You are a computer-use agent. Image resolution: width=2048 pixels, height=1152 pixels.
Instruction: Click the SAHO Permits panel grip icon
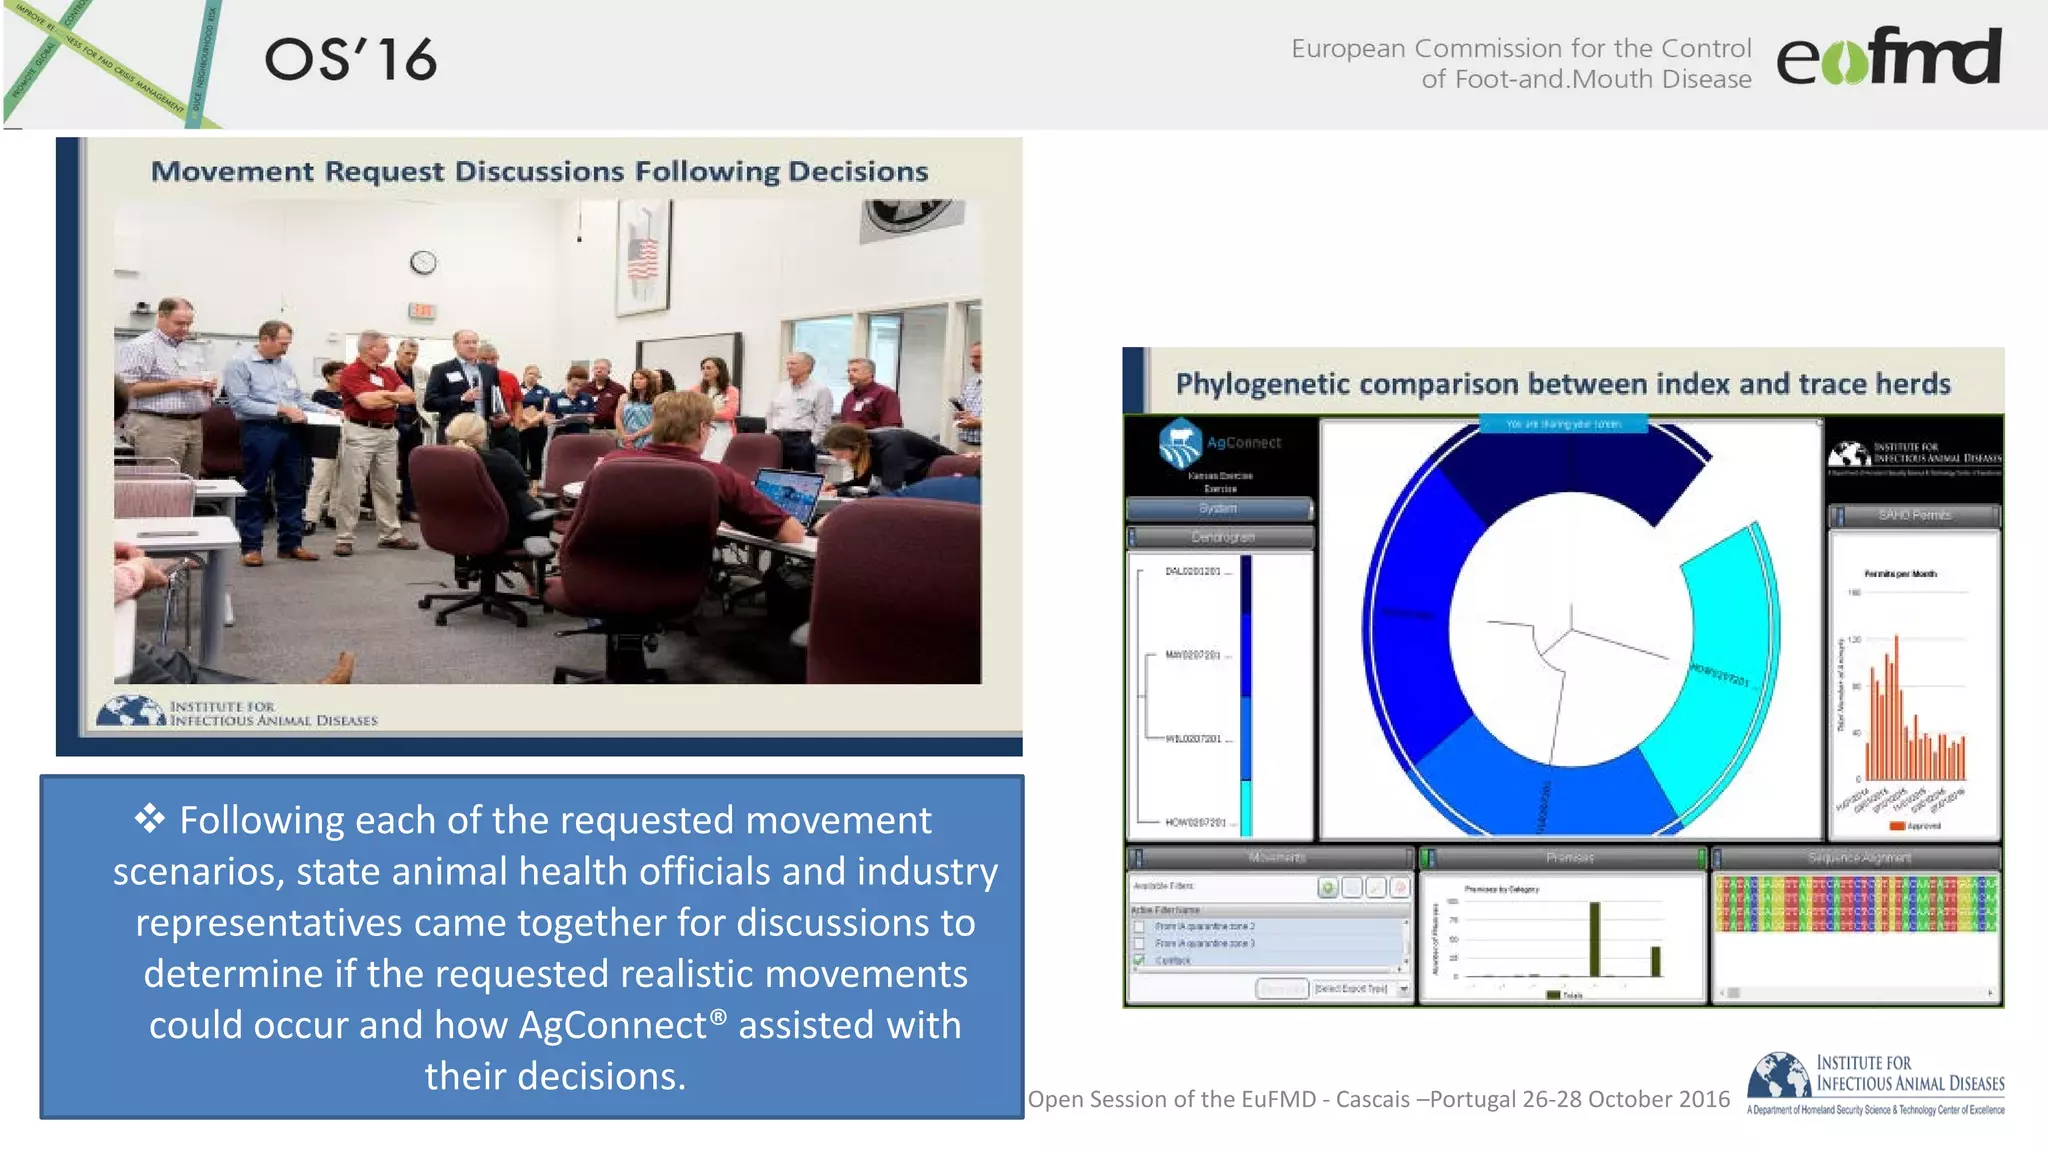tap(1838, 516)
